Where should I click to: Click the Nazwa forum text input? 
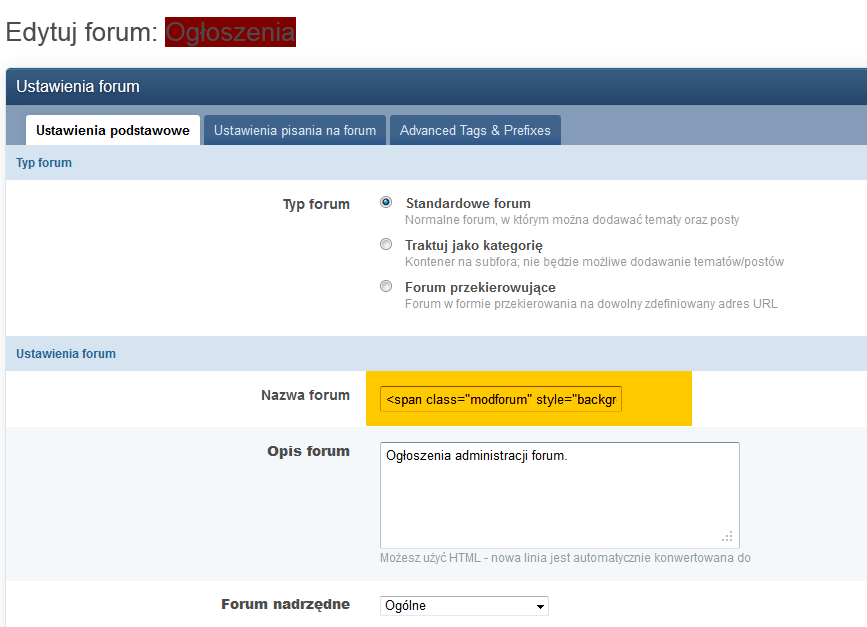(x=501, y=400)
